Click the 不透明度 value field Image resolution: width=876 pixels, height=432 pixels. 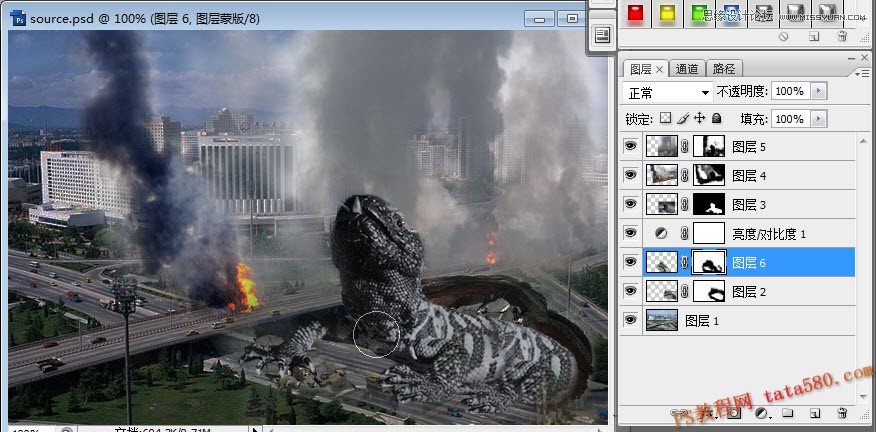pyautogui.click(x=790, y=91)
